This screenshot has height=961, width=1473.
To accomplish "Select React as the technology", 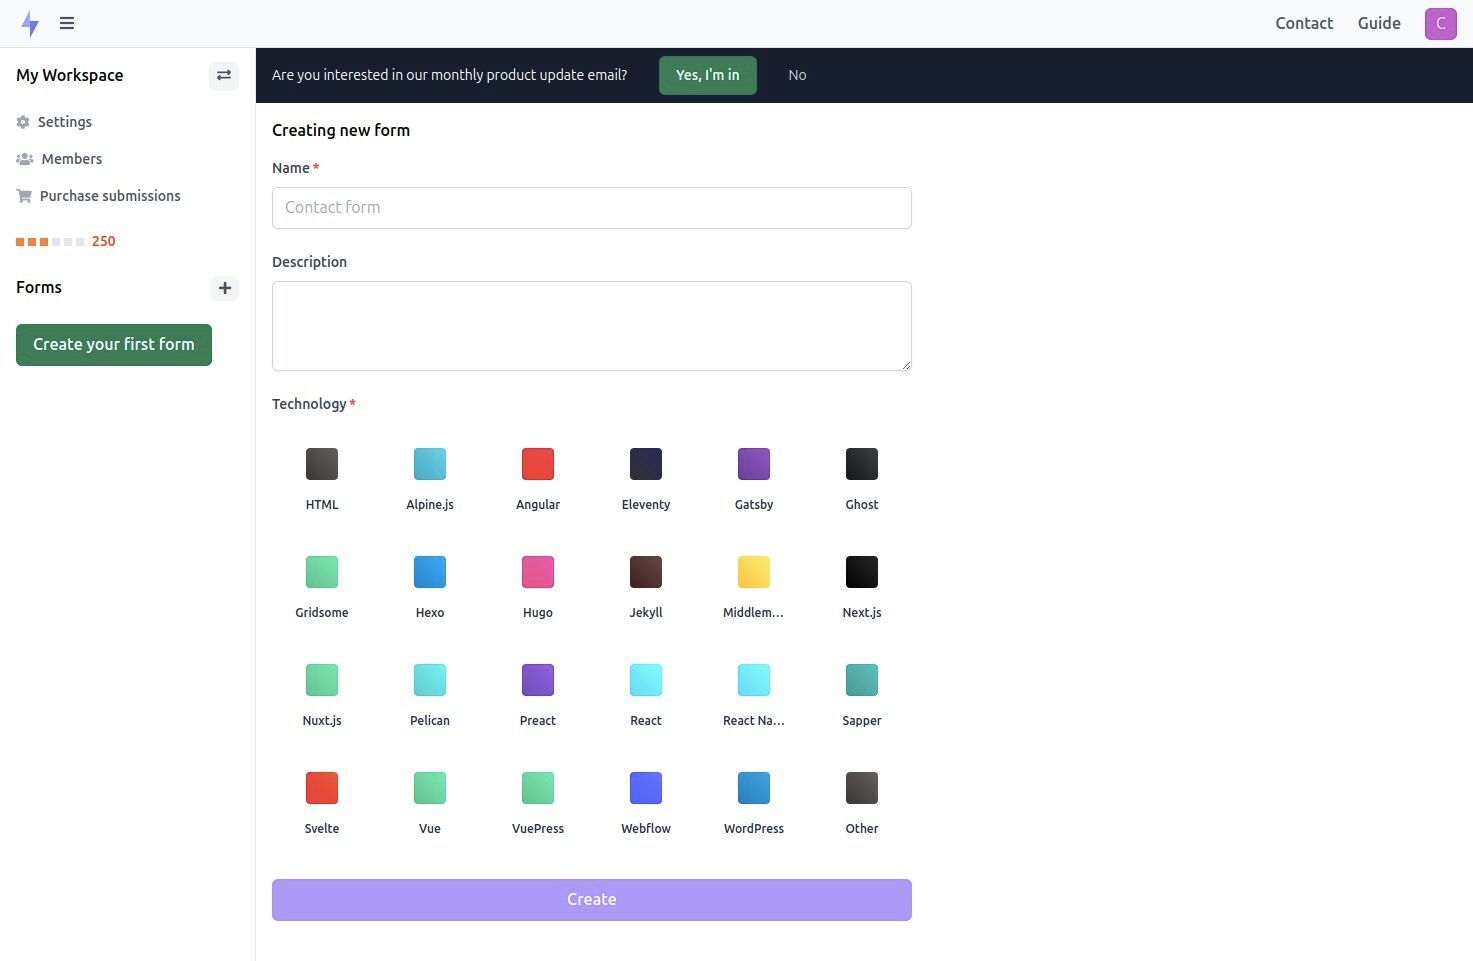I will [645, 679].
